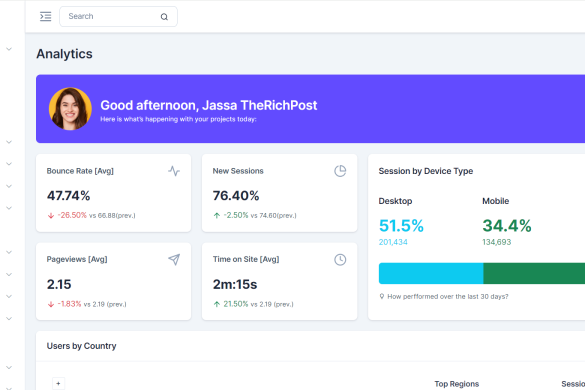The width and height of the screenshot is (585, 390).
Task: Expand the sidebar chevron beside greeting banner bottom
Action: 9,142
